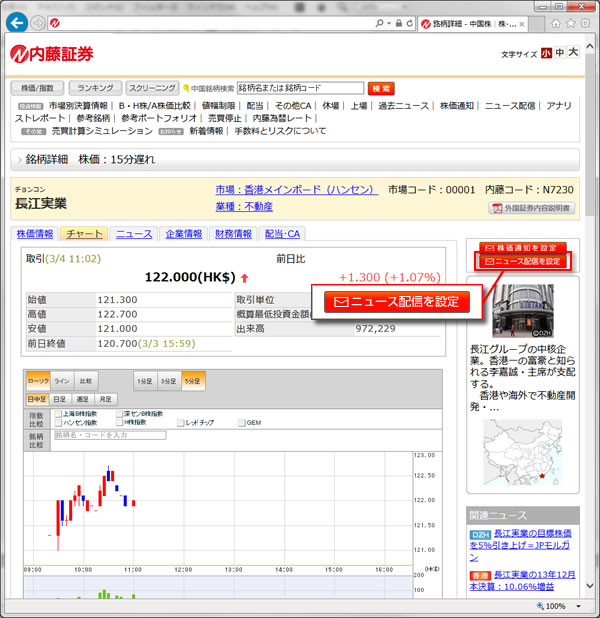Click the China map thumbnail
This screenshot has height=618, width=600.
pyautogui.click(x=523, y=452)
